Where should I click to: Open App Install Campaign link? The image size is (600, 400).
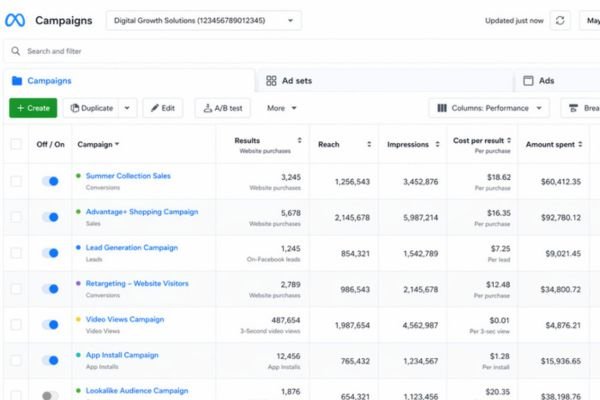122,355
